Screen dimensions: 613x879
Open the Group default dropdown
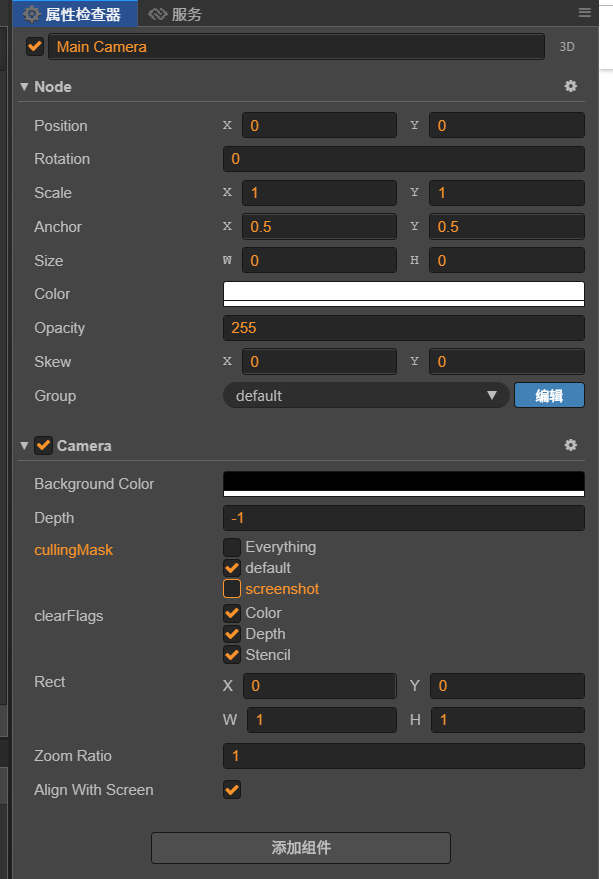[x=366, y=396]
